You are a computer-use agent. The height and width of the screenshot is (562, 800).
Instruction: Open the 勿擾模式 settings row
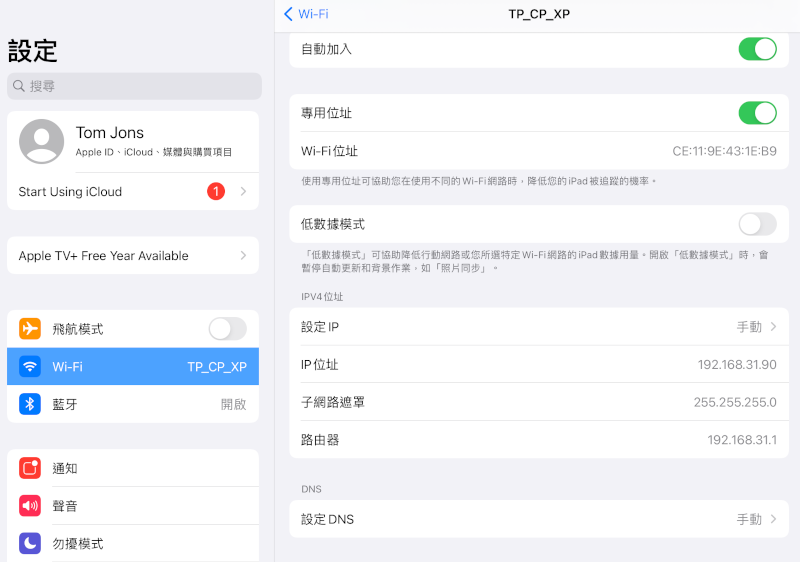pos(133,543)
